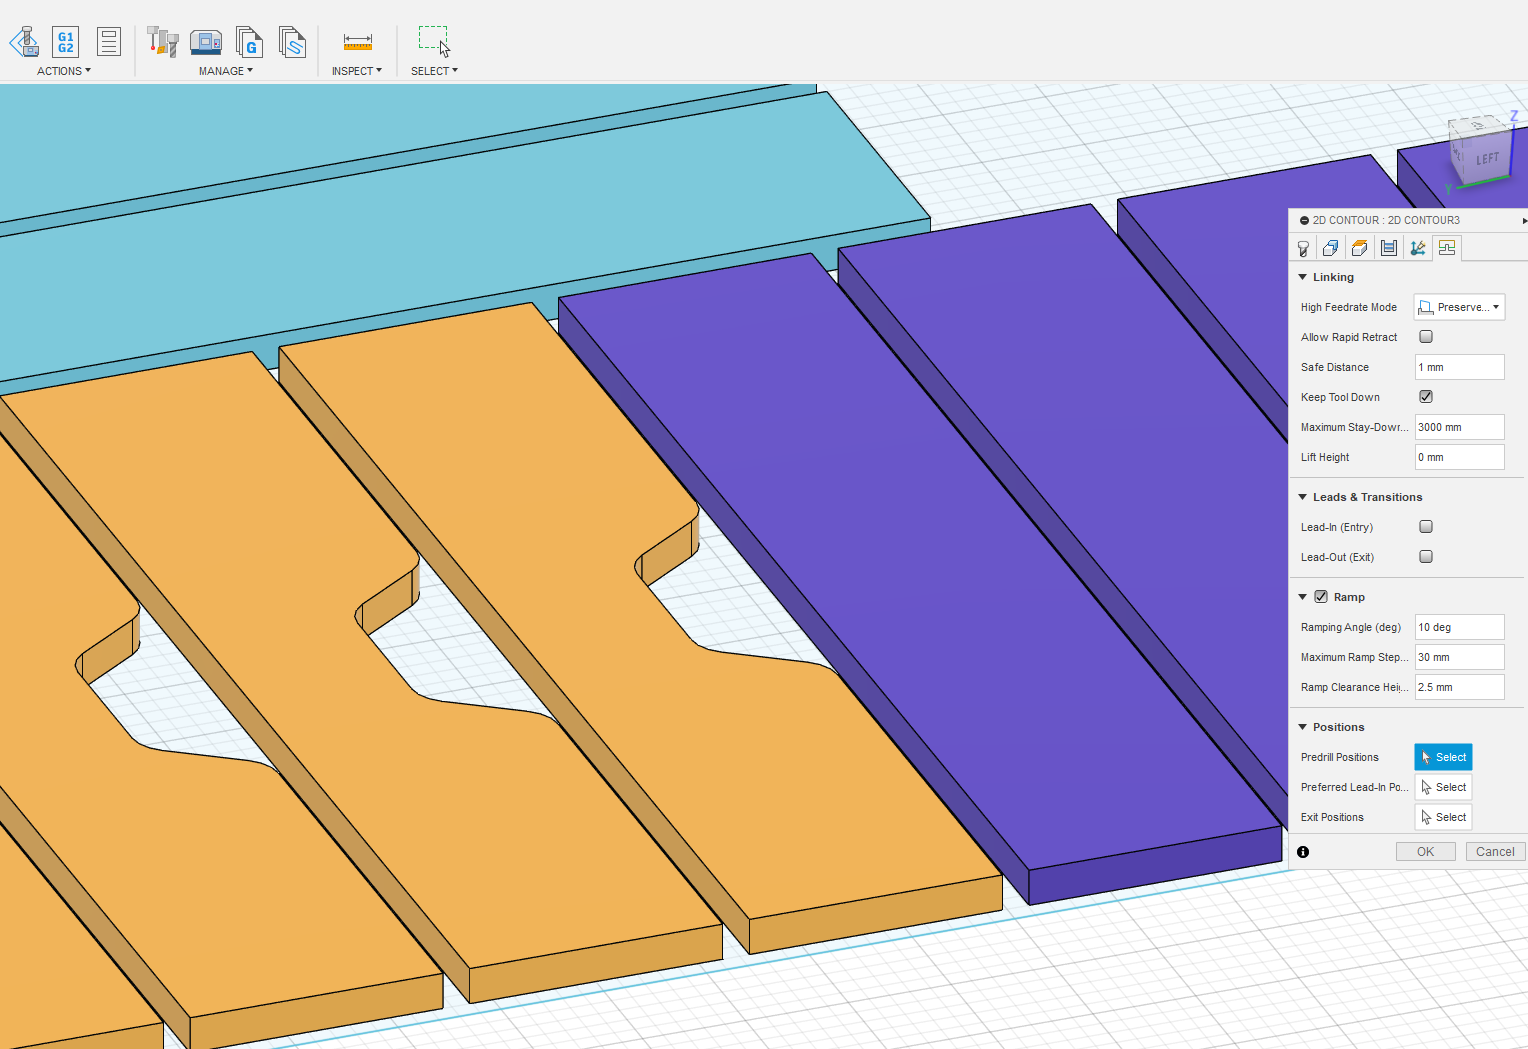Open the SELECT dropdown menu

tap(434, 71)
